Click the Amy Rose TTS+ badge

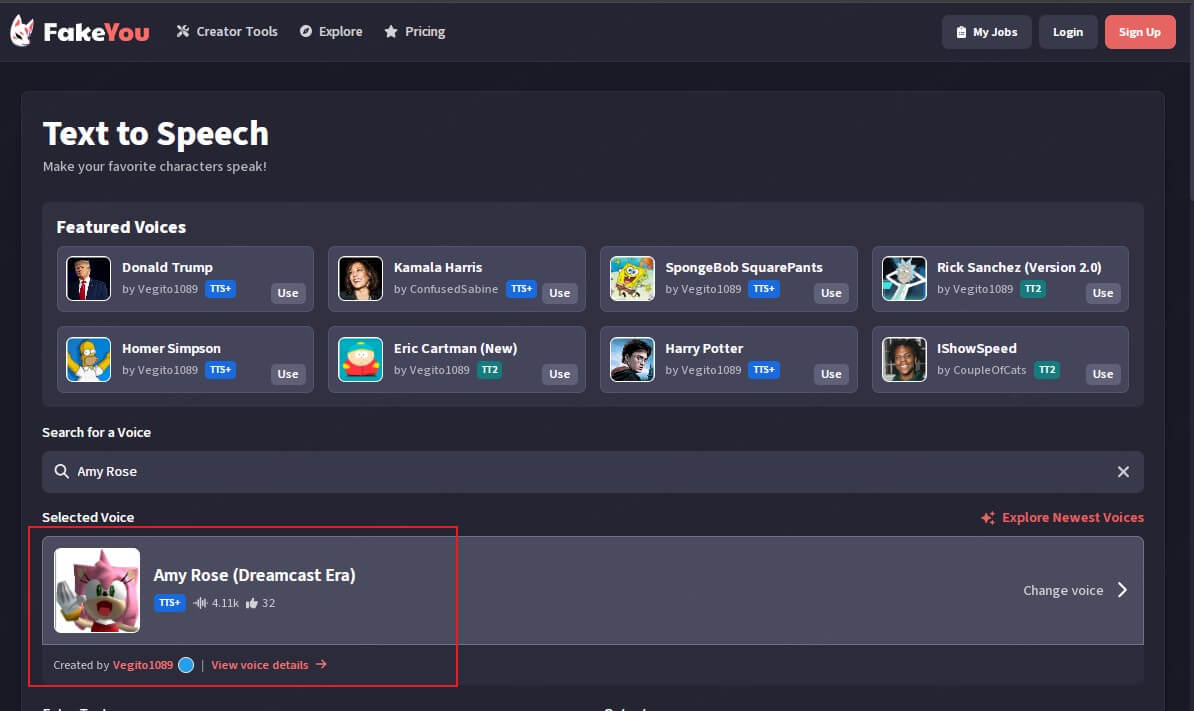[x=170, y=603]
